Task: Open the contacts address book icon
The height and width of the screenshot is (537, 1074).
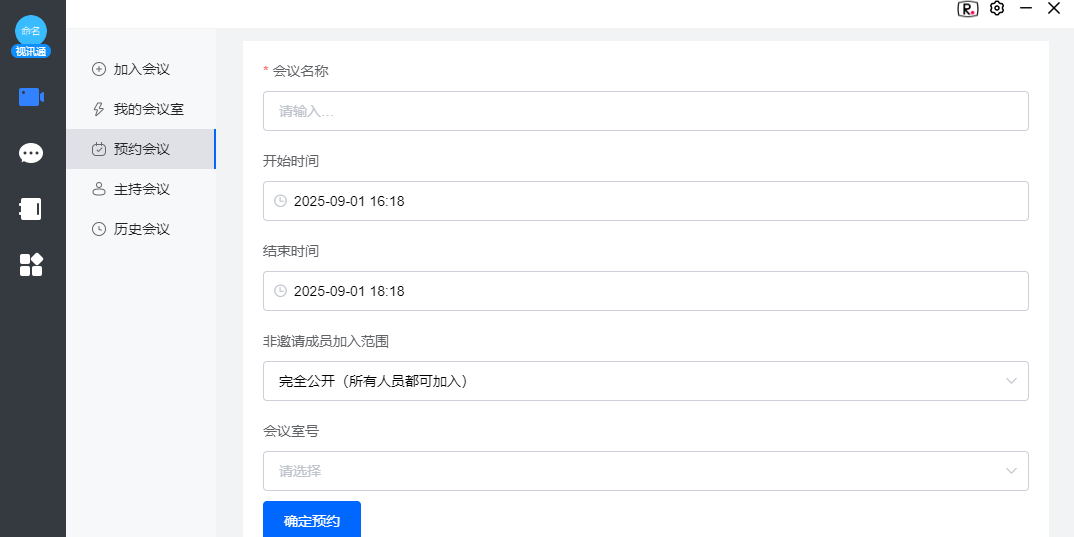Action: click(x=31, y=209)
